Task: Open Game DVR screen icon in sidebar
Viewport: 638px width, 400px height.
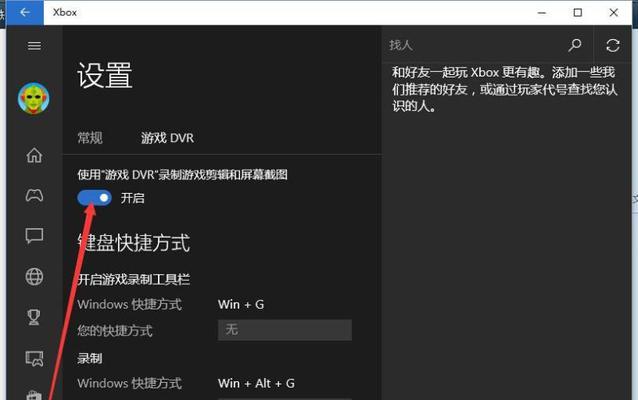Action: point(34,358)
